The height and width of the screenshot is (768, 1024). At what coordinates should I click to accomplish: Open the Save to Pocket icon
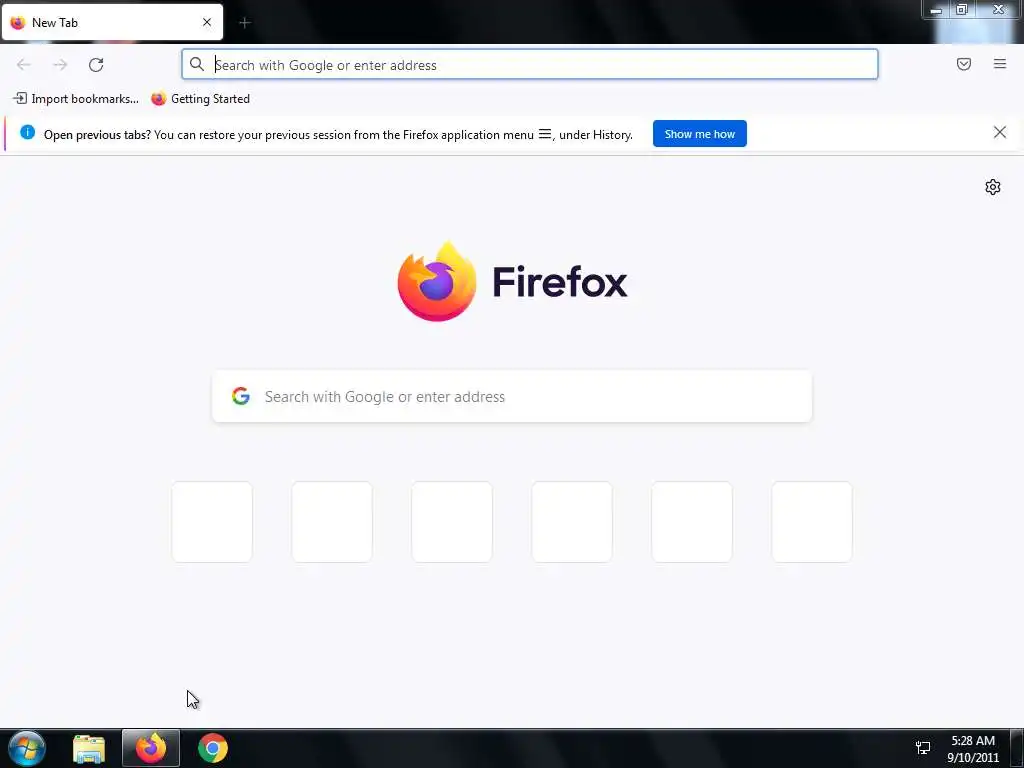(963, 64)
